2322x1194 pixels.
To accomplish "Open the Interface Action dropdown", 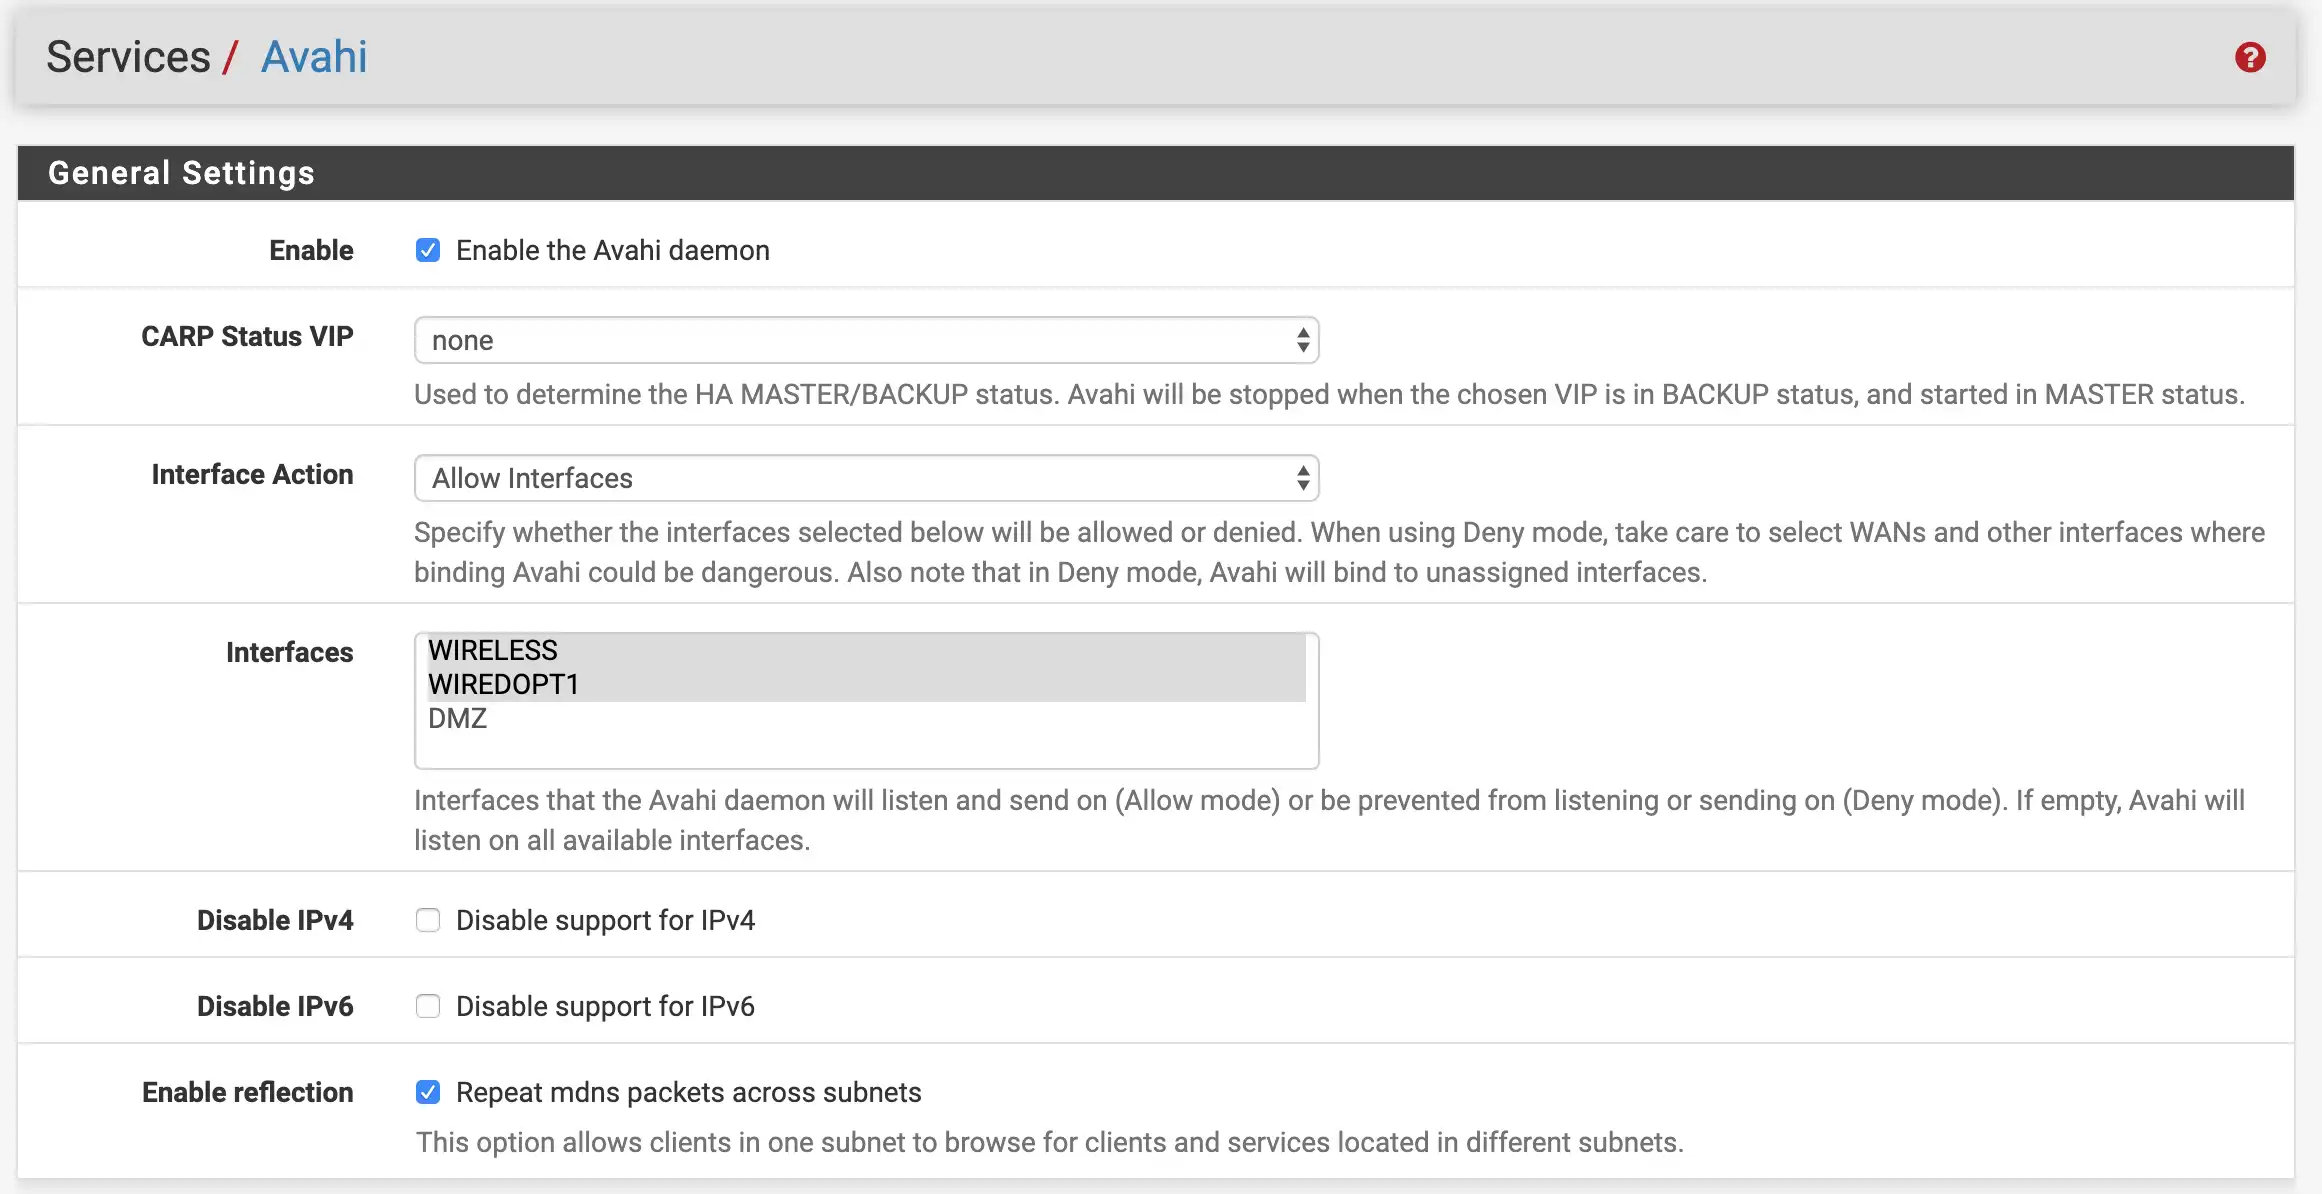I will [866, 478].
